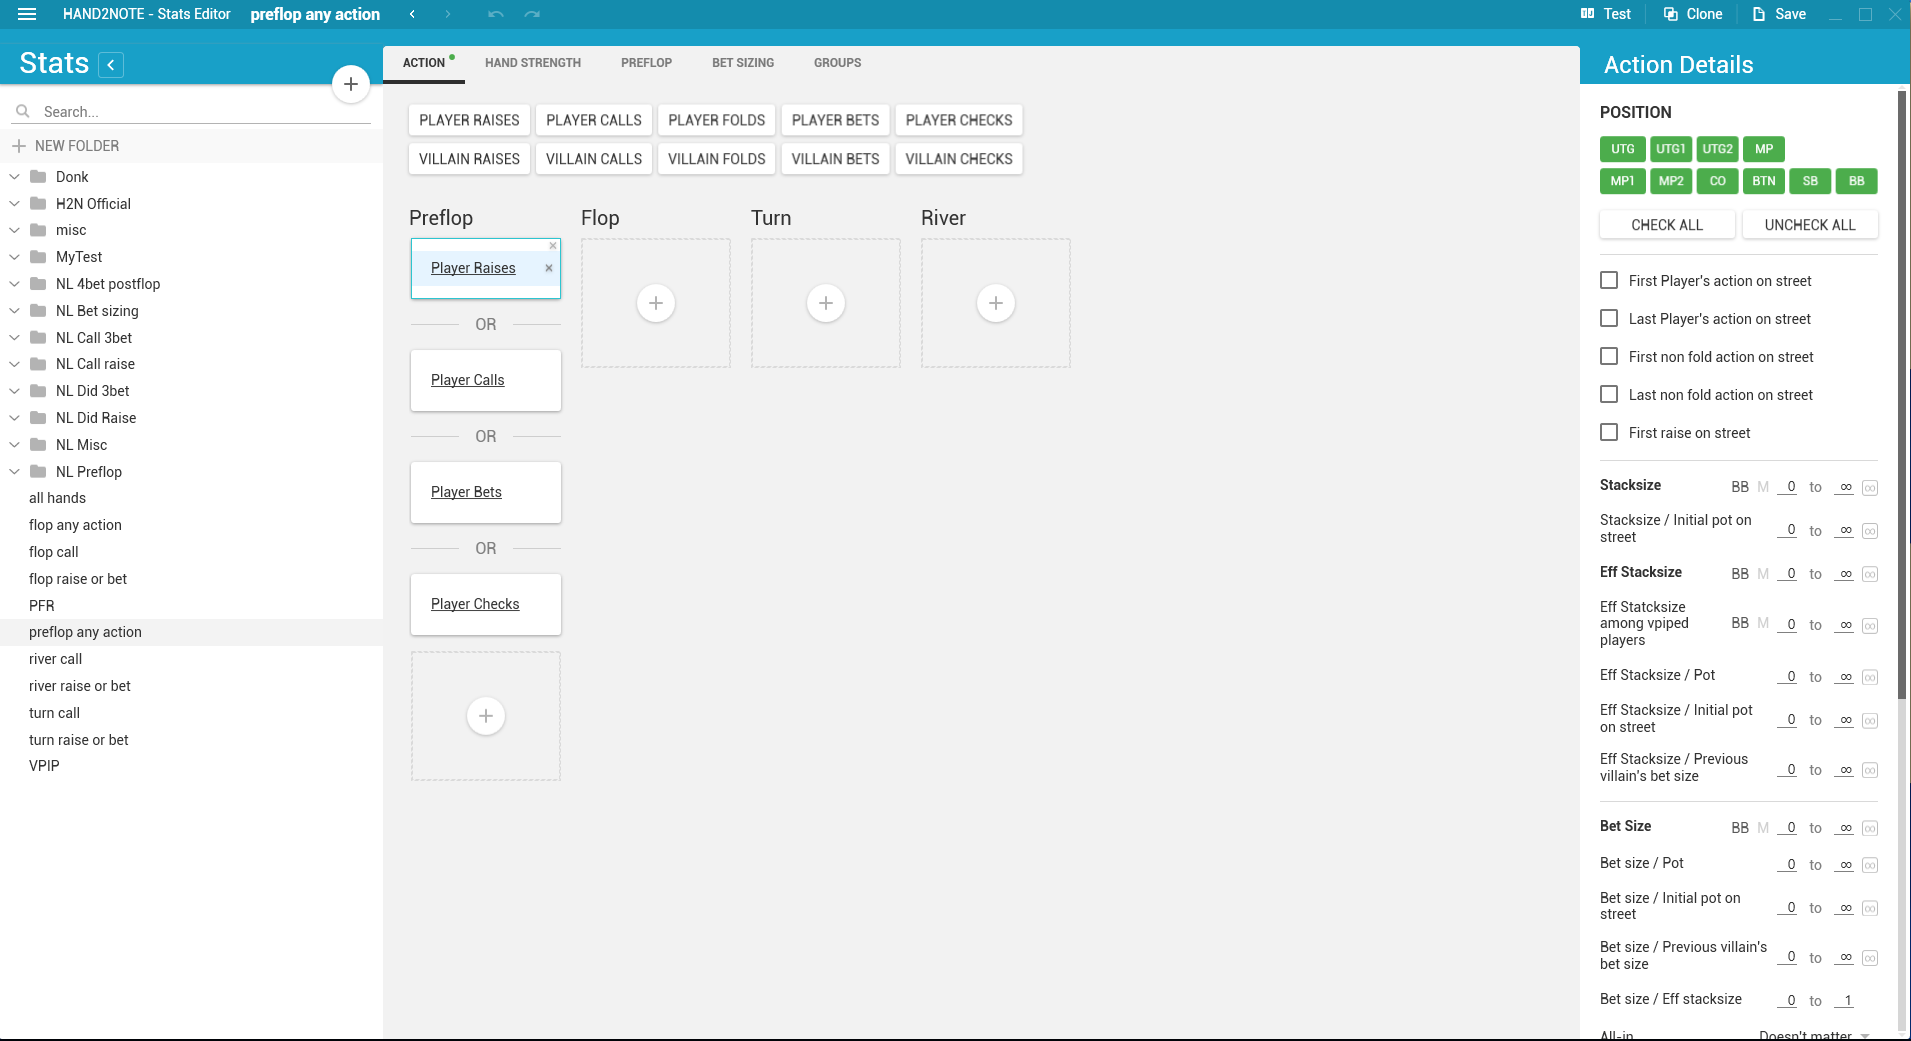Screen dimensions: 1911x1041
Task: Expand the H2N Official folder
Action: [15, 204]
